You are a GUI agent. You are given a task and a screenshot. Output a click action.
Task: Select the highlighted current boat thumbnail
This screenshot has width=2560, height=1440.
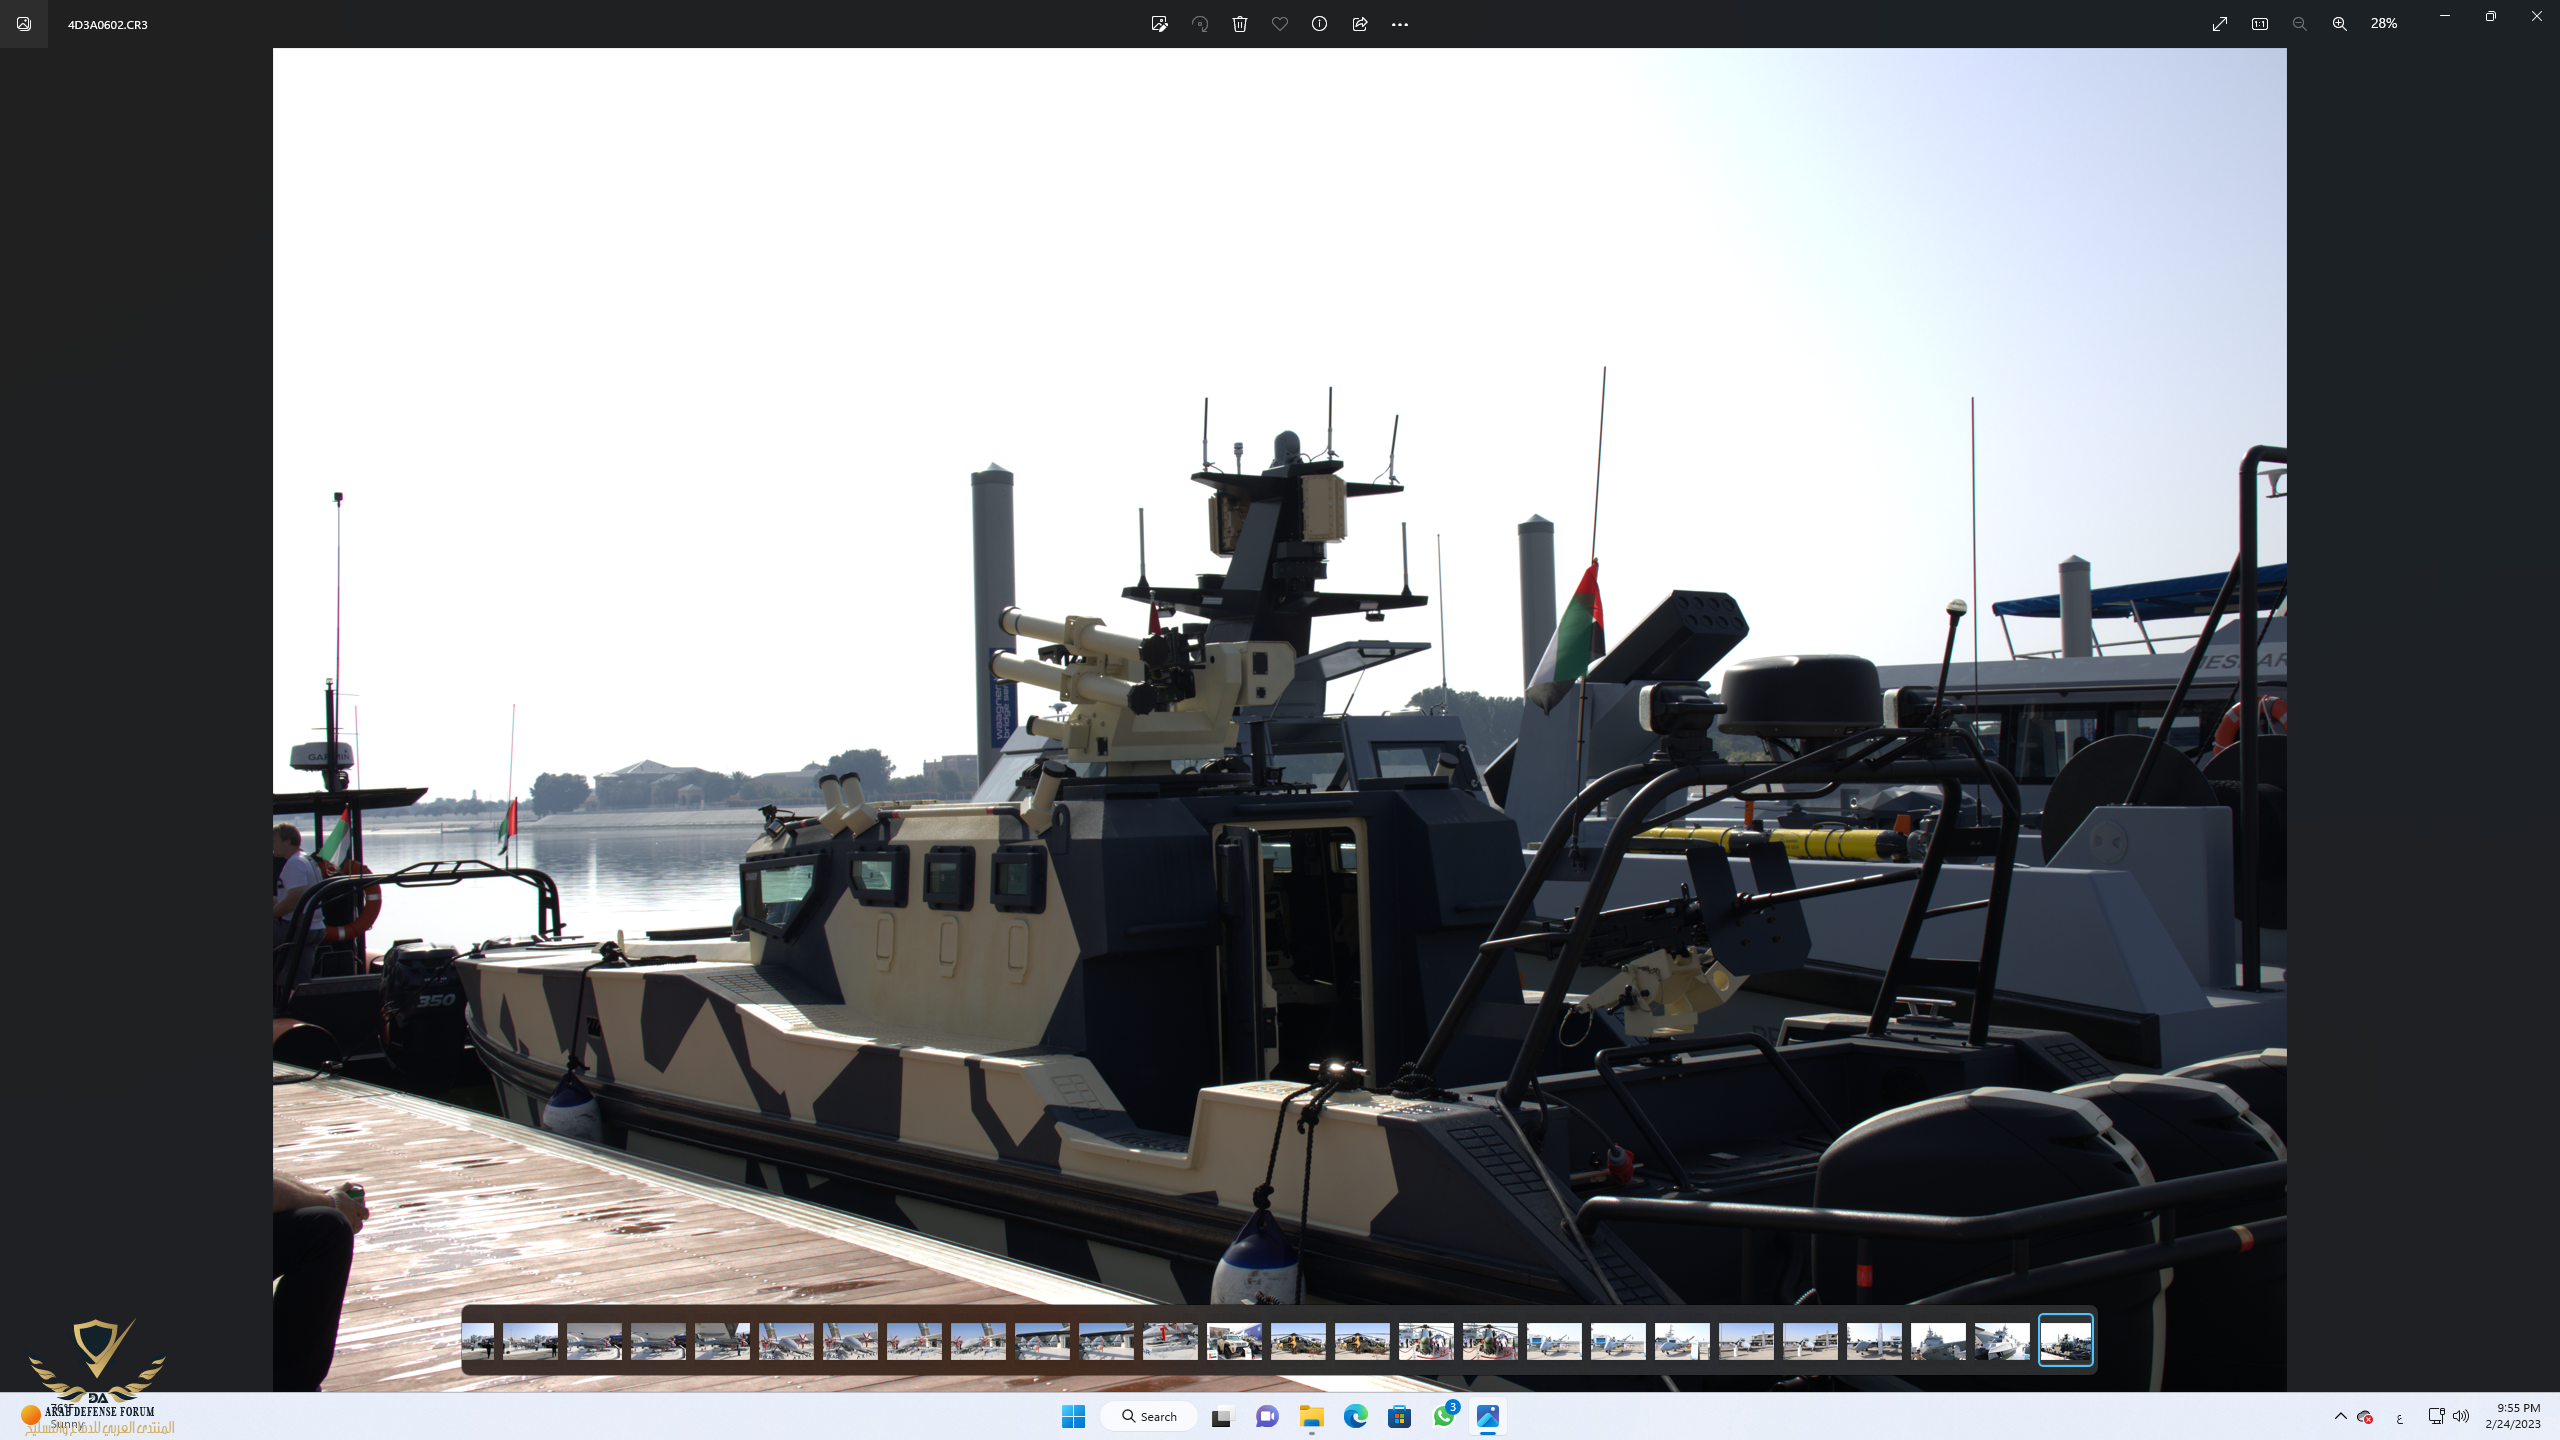(2066, 1341)
